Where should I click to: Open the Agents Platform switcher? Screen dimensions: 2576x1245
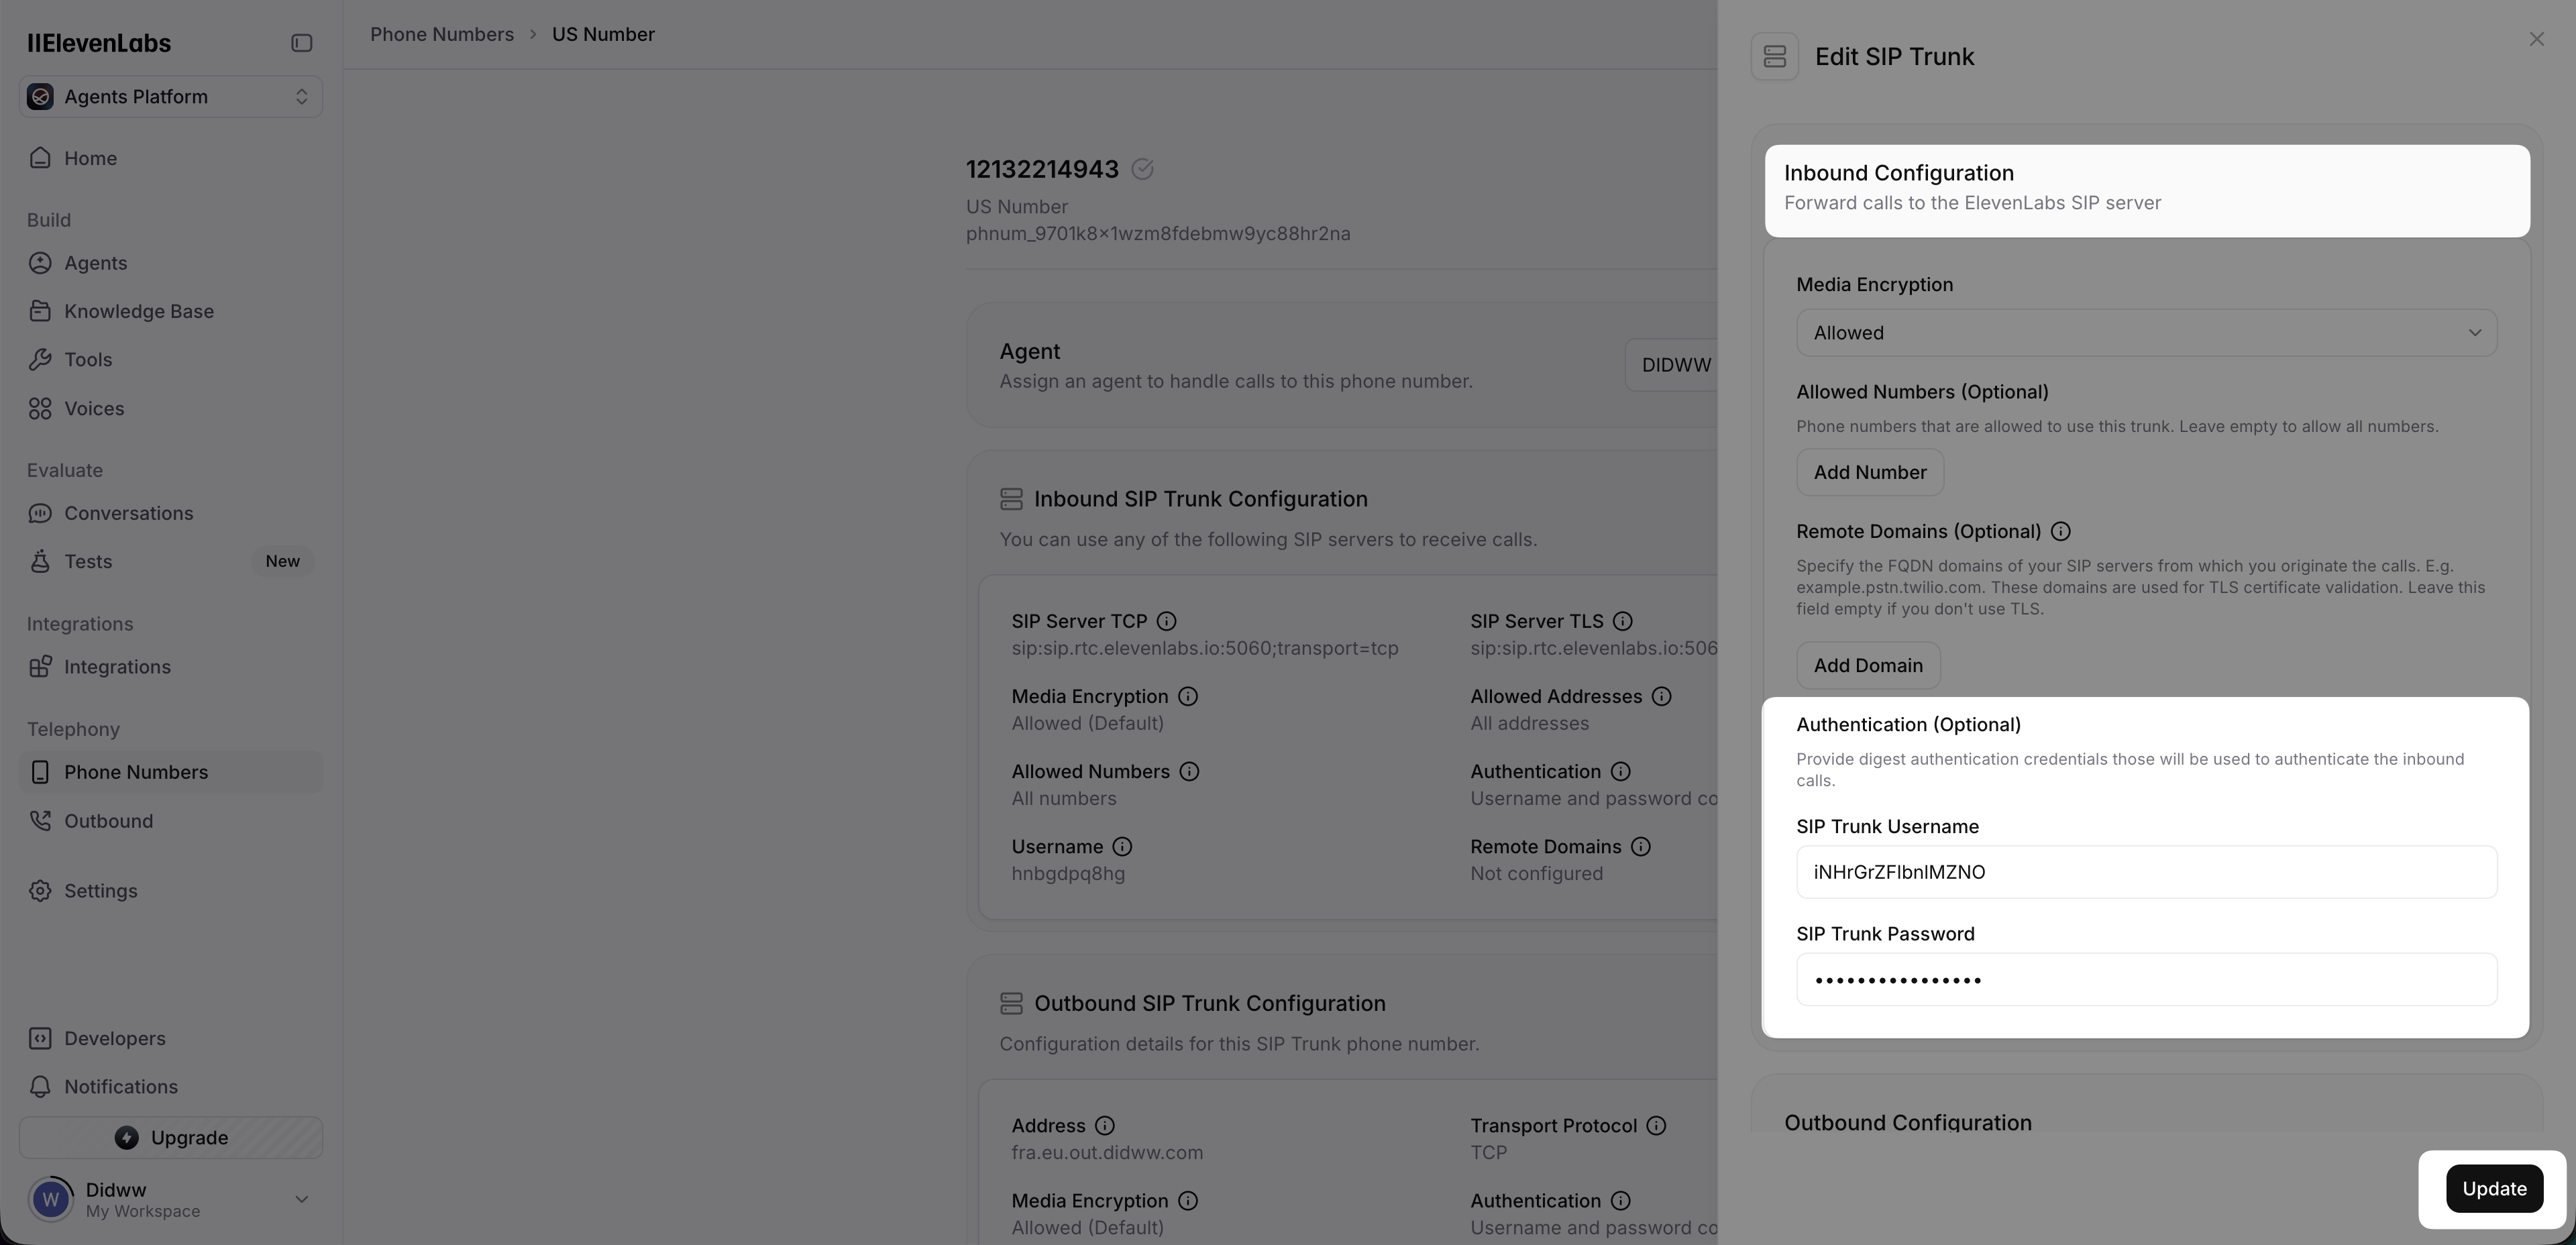pos(171,97)
